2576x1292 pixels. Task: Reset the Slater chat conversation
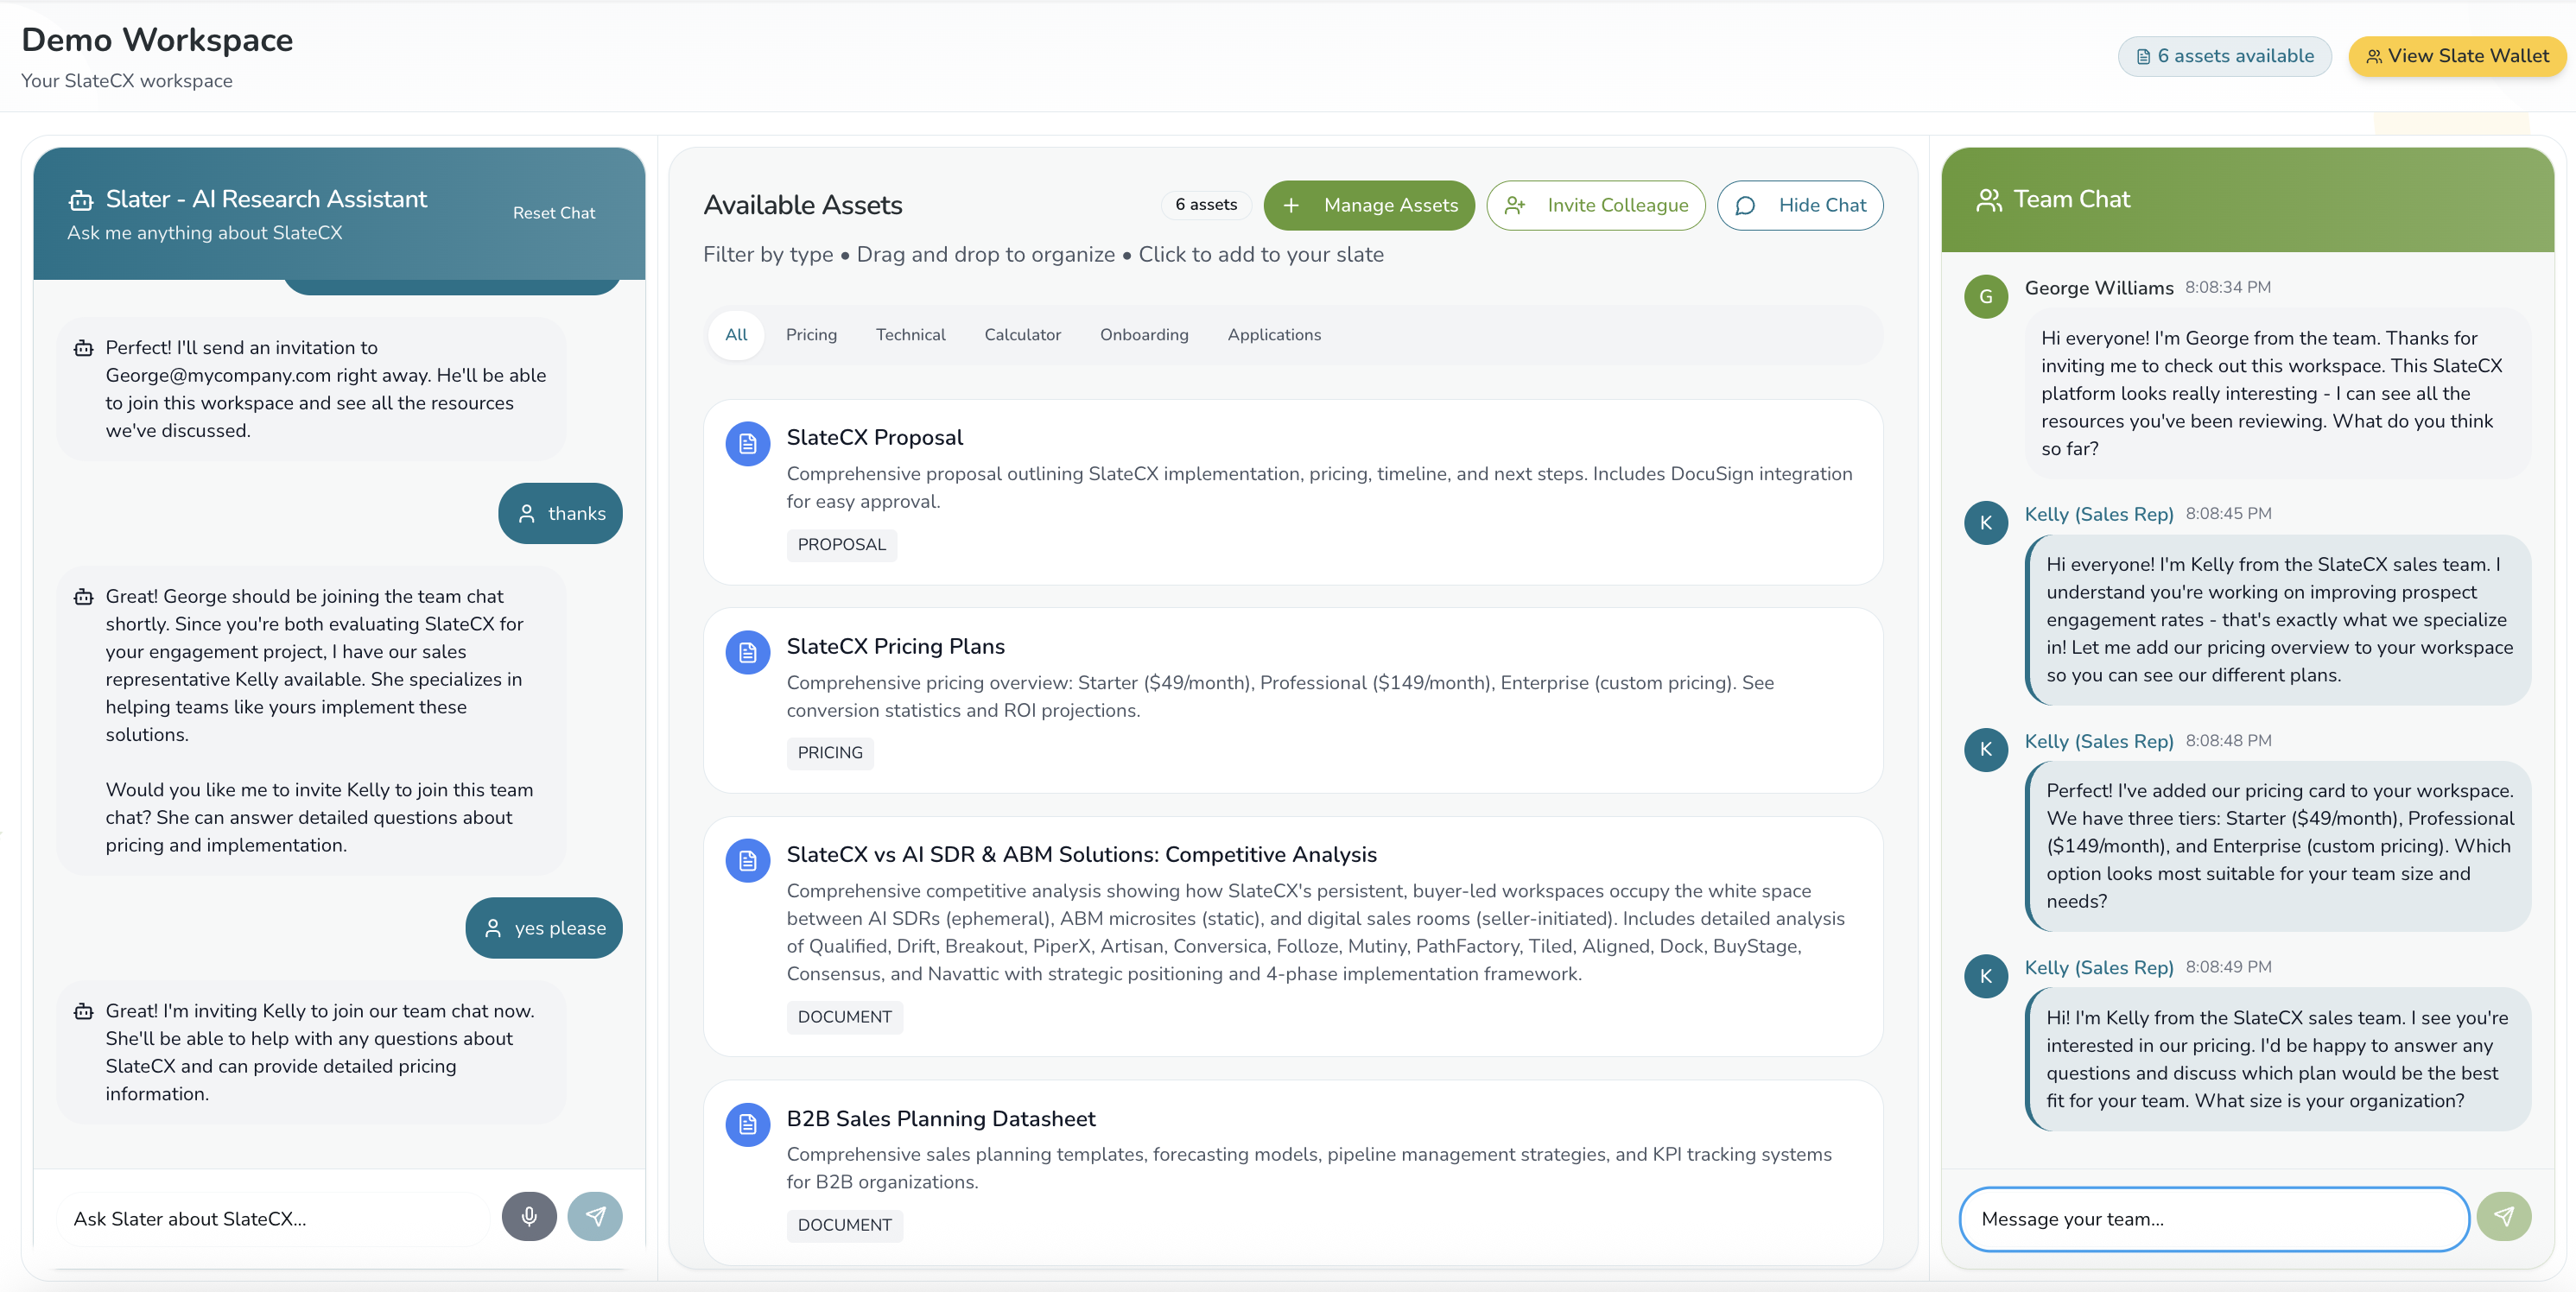(554, 213)
